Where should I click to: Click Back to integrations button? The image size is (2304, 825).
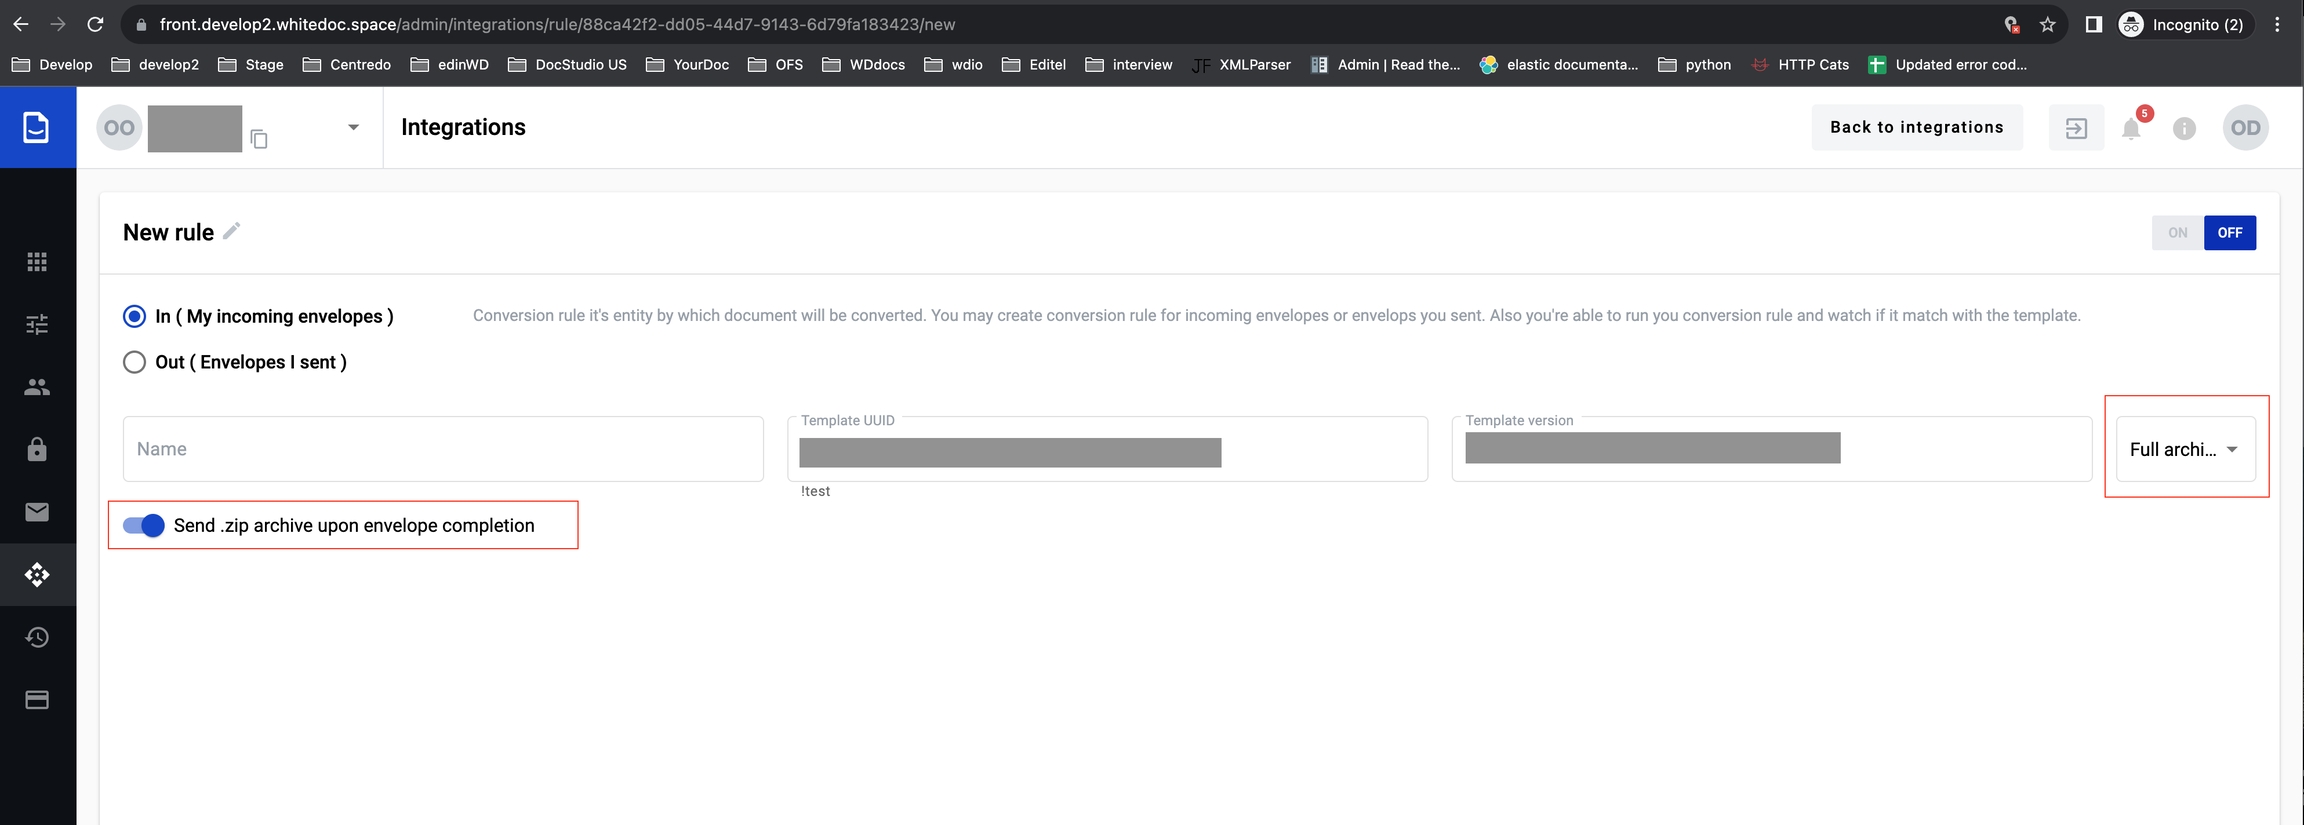[x=1916, y=127]
